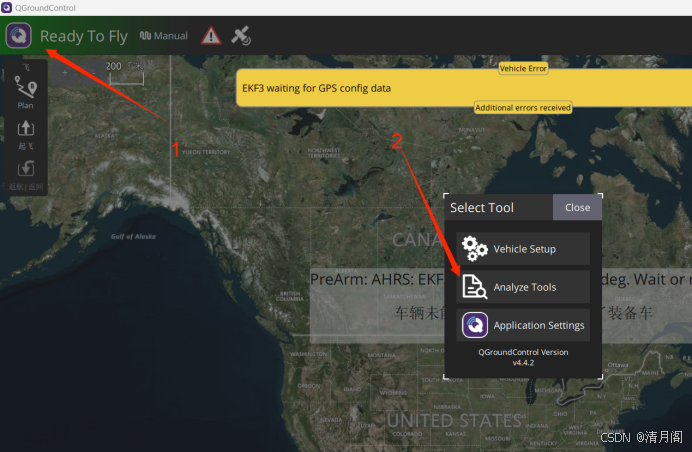This screenshot has height=452, width=692.
Task: Open the Manual flight mode selector
Action: [164, 36]
